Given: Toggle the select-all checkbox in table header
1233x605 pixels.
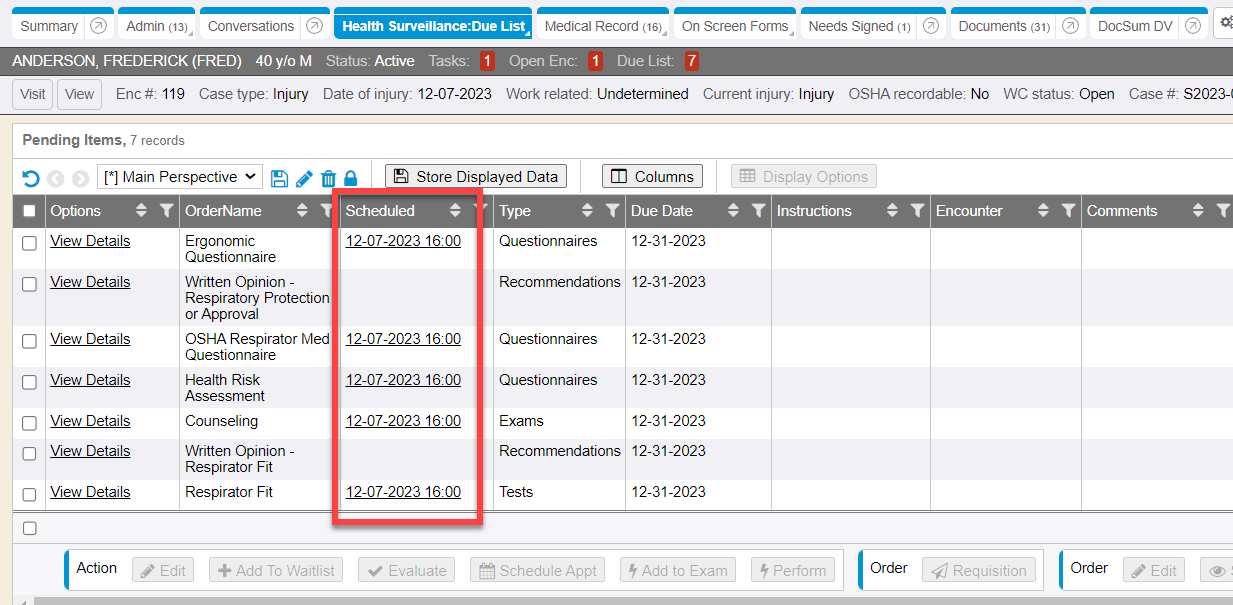Looking at the screenshot, I should (x=30, y=211).
